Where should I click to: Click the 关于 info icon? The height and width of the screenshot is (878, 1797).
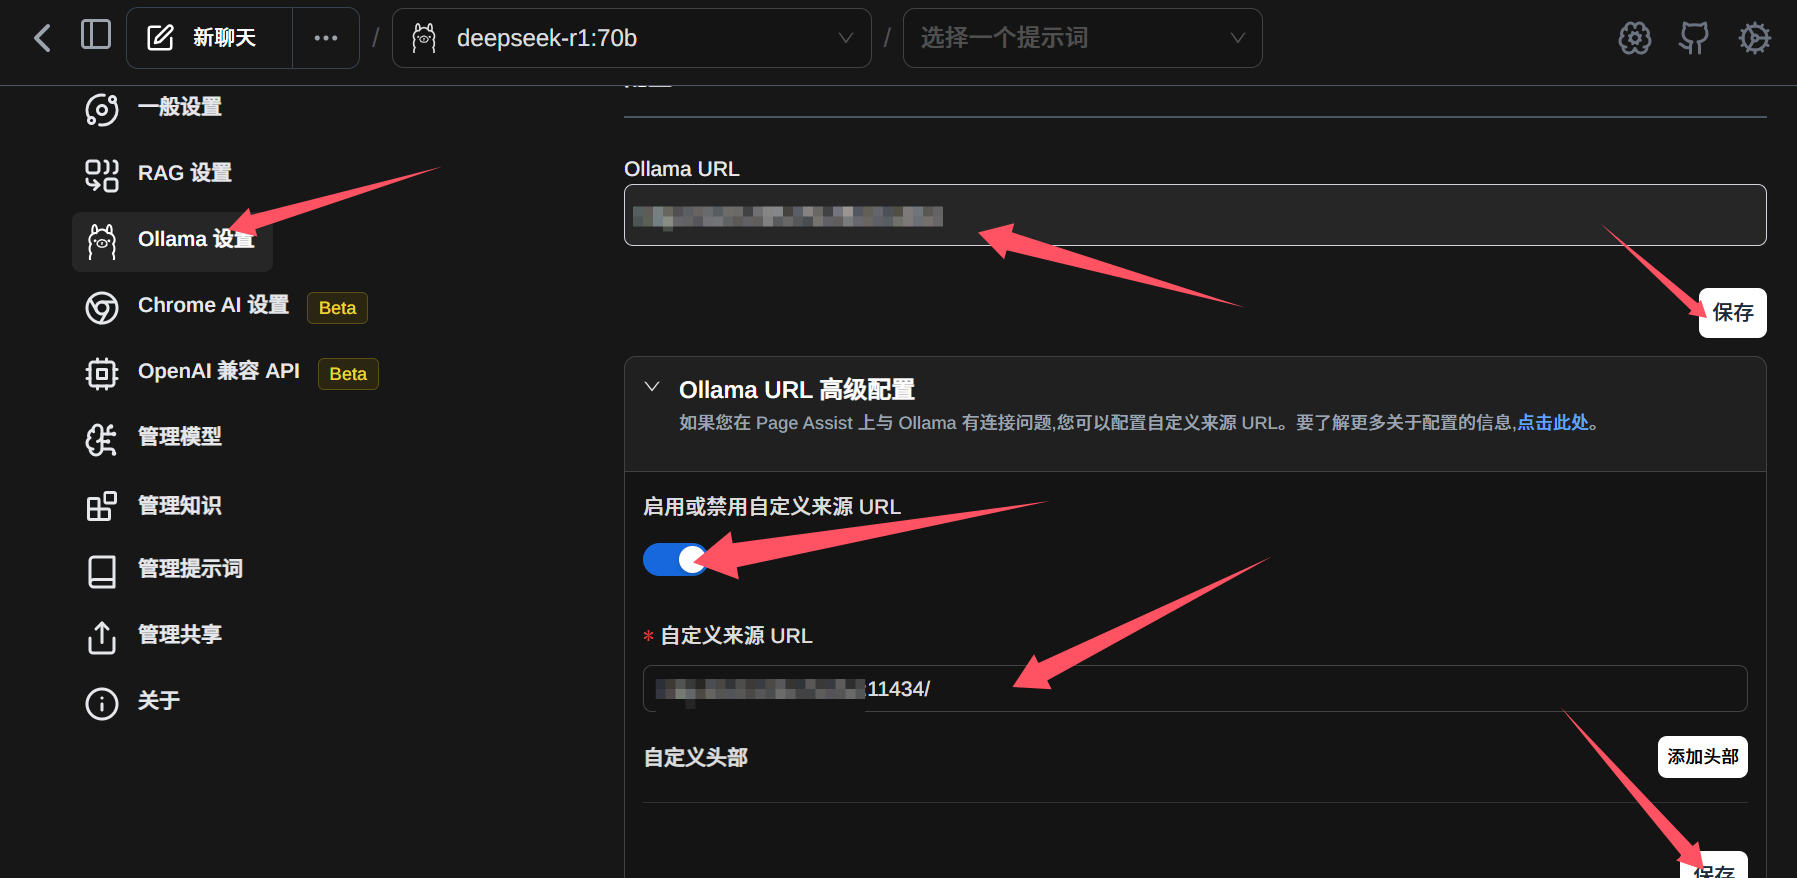(102, 703)
